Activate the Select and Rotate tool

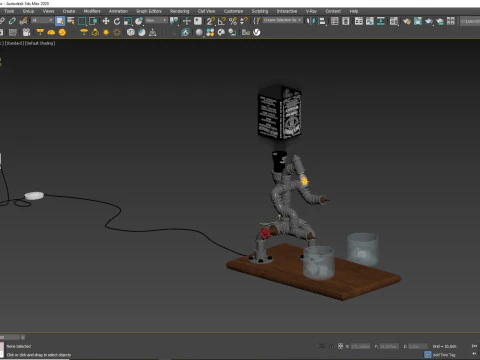[x=117, y=21]
